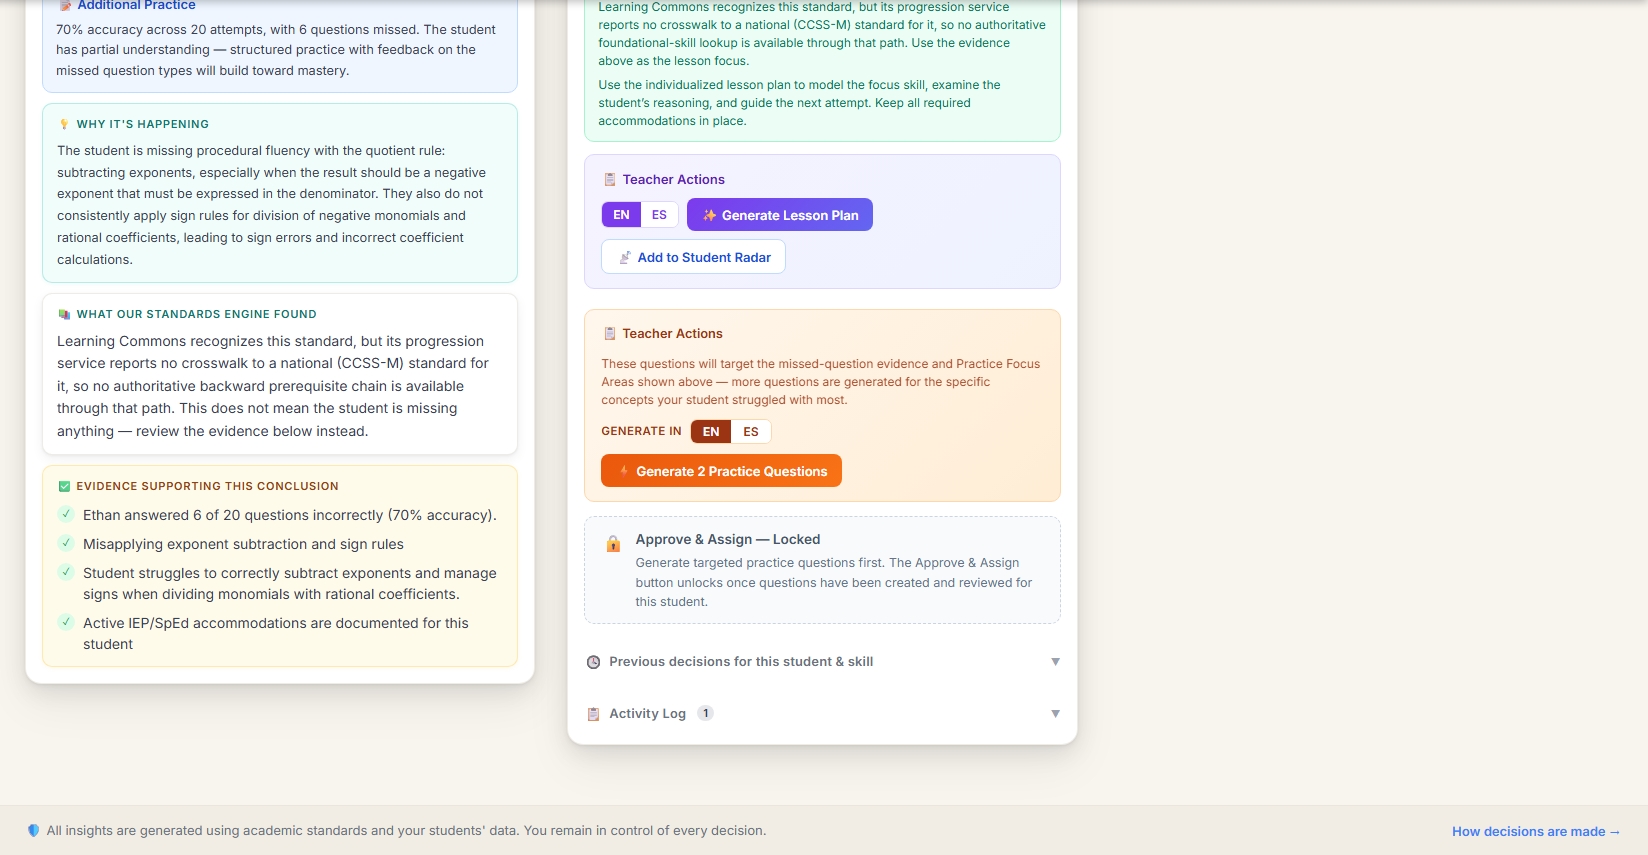Screen dimensions: 1648x855
Task: Expand the Activity Log section arrow
Action: (1055, 714)
